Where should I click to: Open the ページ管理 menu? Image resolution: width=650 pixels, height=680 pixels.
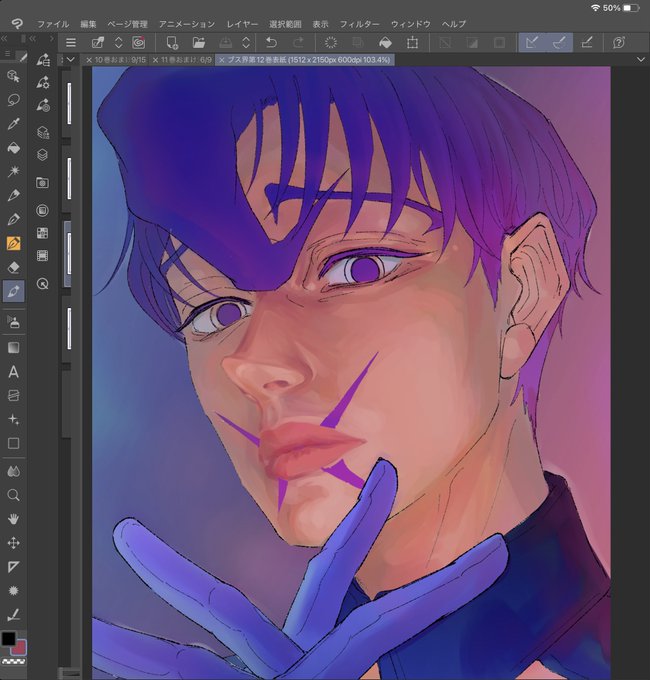click(127, 24)
